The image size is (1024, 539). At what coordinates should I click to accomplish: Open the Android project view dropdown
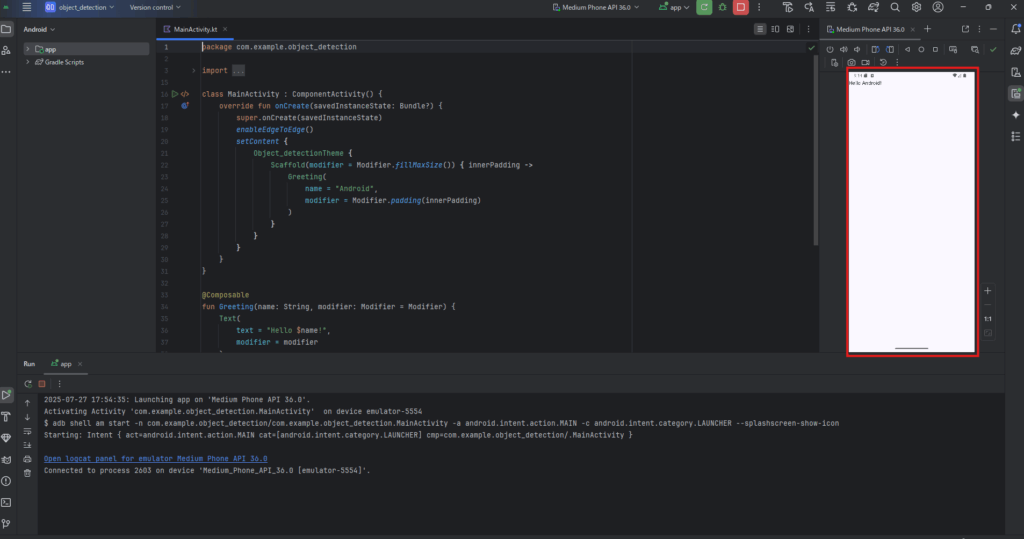click(39, 29)
